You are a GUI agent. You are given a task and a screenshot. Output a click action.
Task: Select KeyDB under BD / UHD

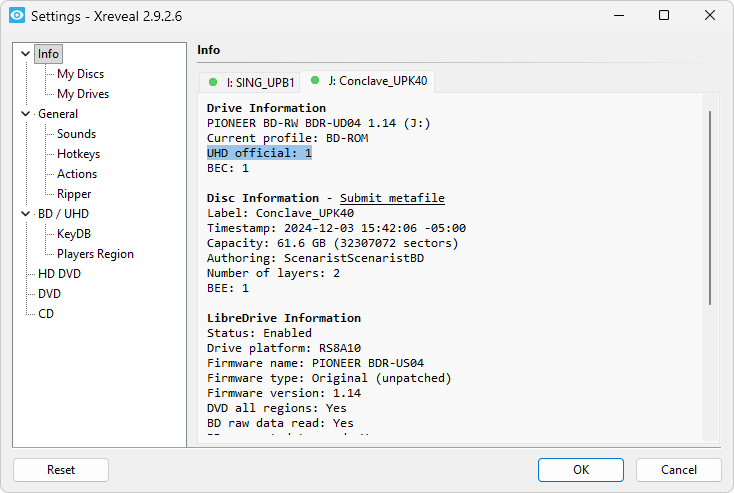(x=74, y=234)
